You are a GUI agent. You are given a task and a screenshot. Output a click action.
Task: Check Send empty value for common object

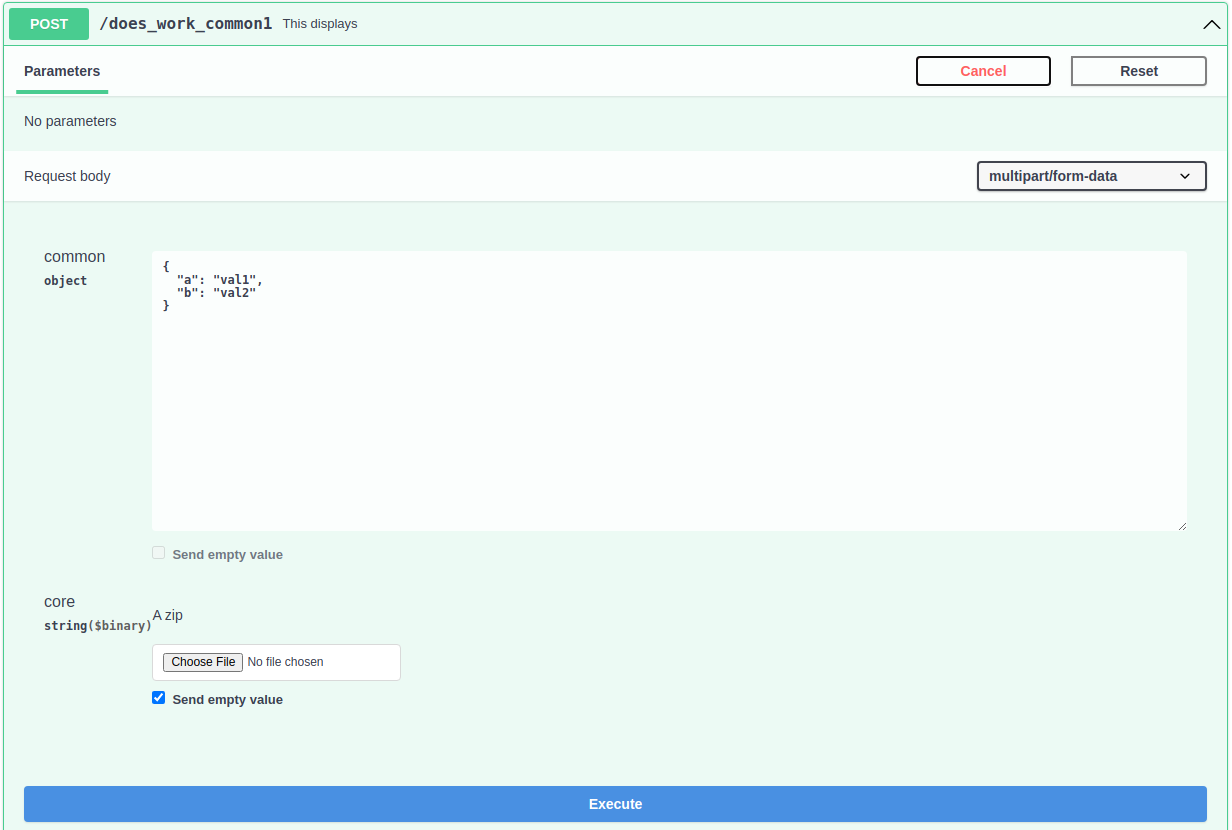(158, 552)
